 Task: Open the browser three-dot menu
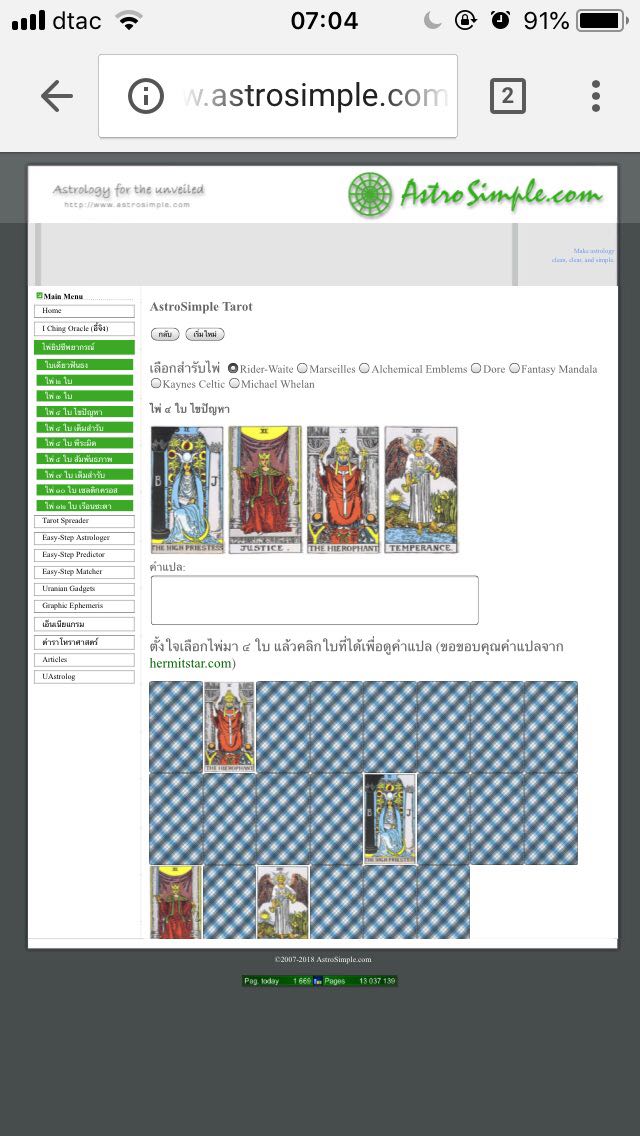point(596,96)
